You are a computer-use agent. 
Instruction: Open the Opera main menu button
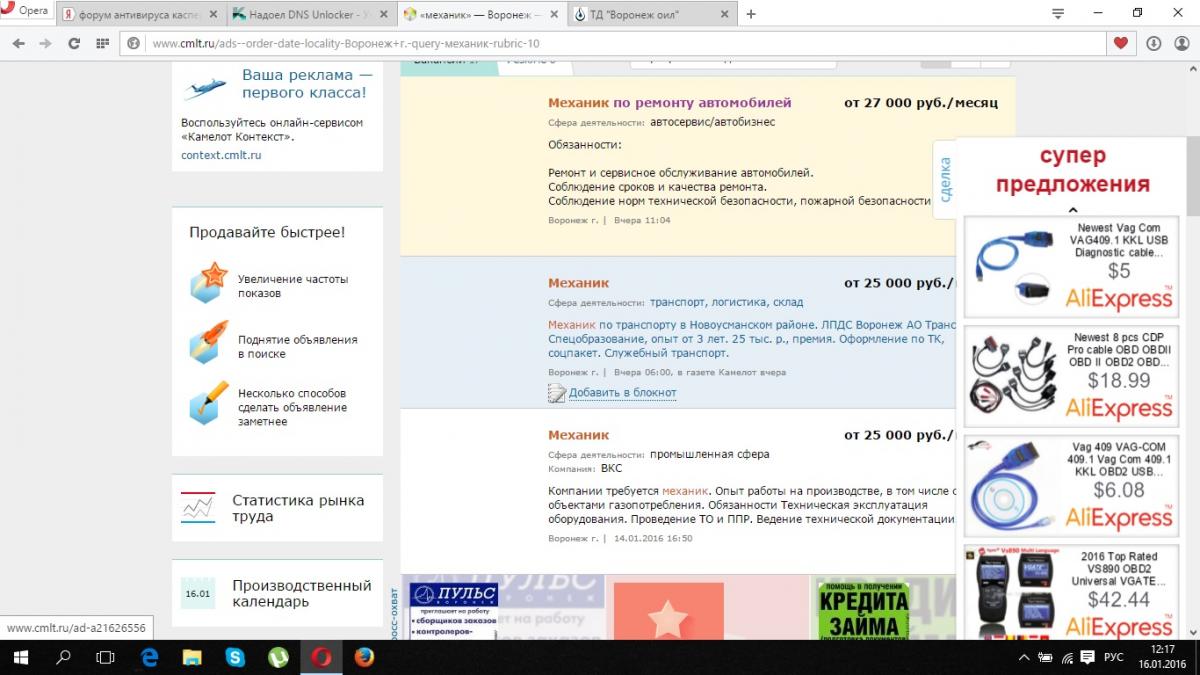coord(26,12)
